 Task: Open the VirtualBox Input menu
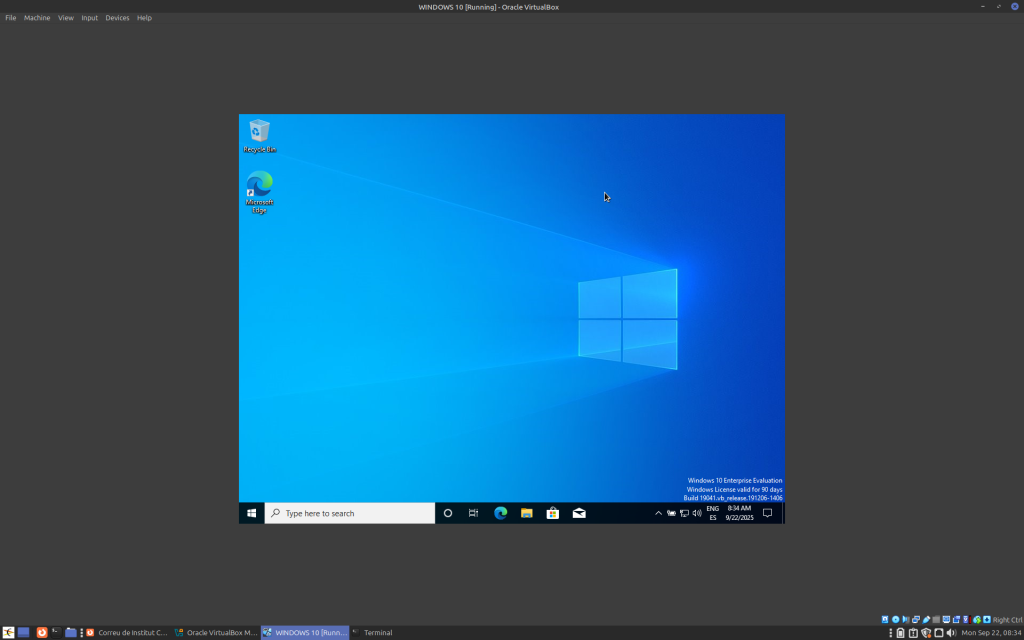pos(90,18)
